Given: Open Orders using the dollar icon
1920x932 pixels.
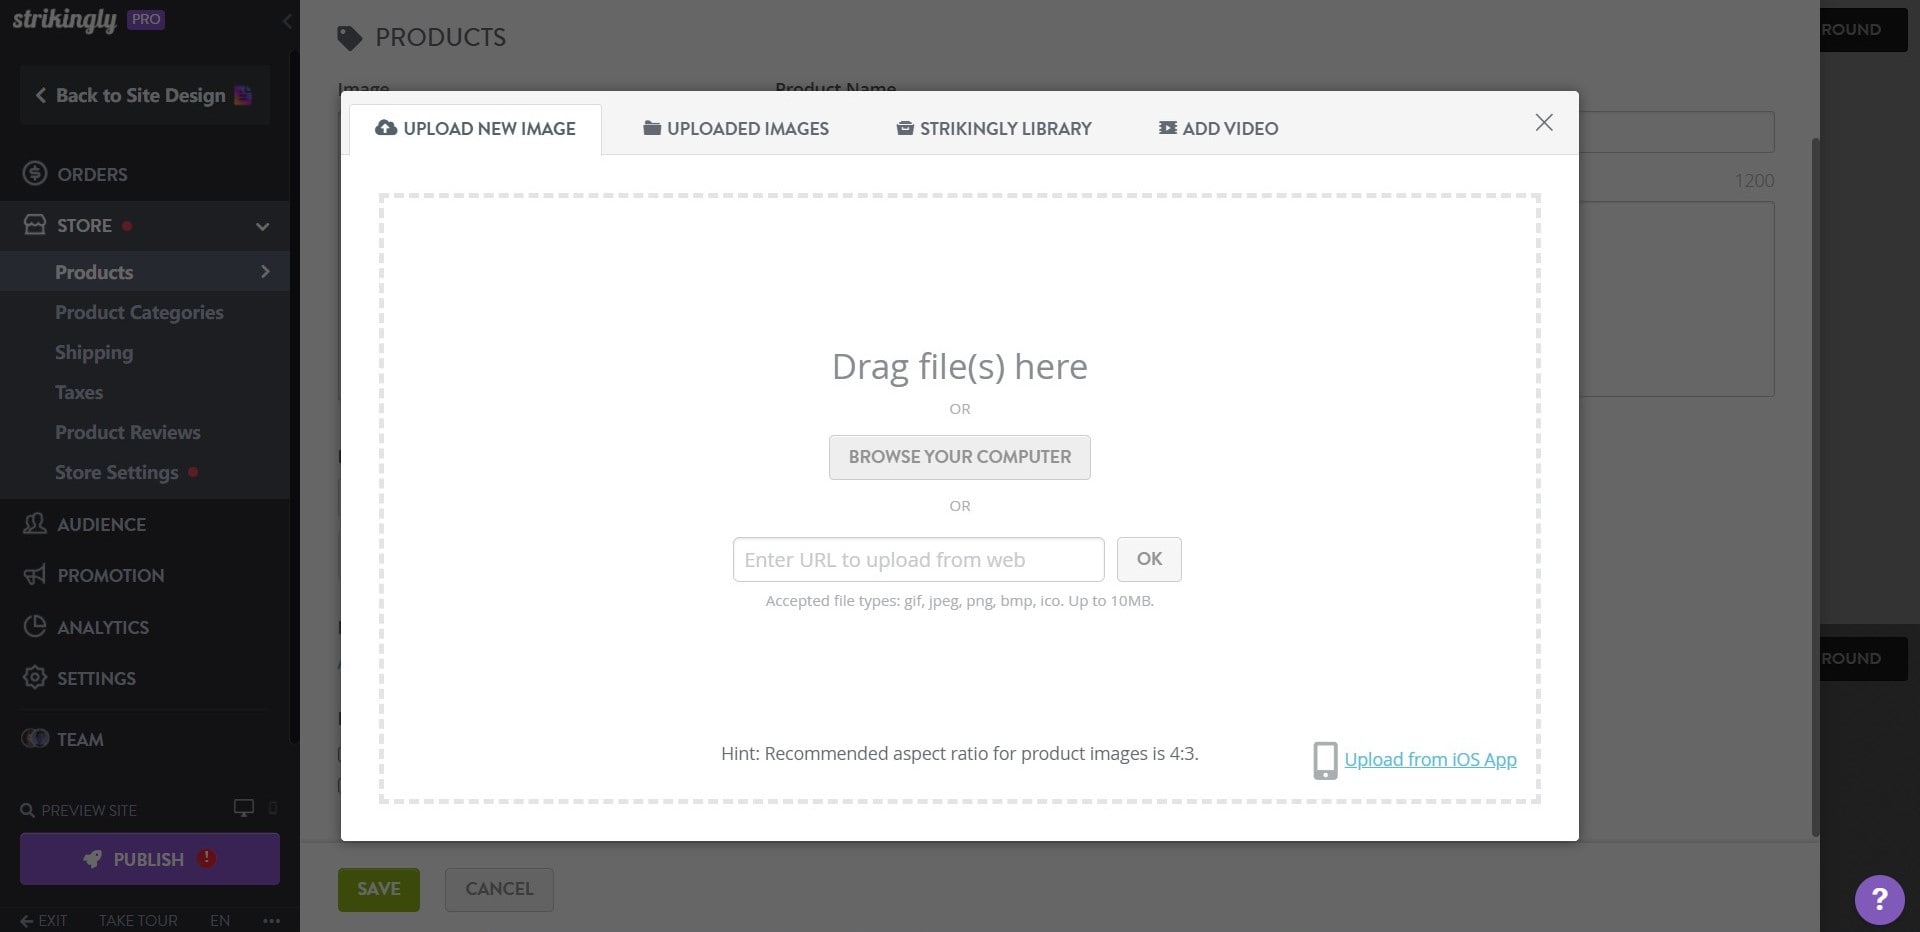Looking at the screenshot, I should pos(33,173).
